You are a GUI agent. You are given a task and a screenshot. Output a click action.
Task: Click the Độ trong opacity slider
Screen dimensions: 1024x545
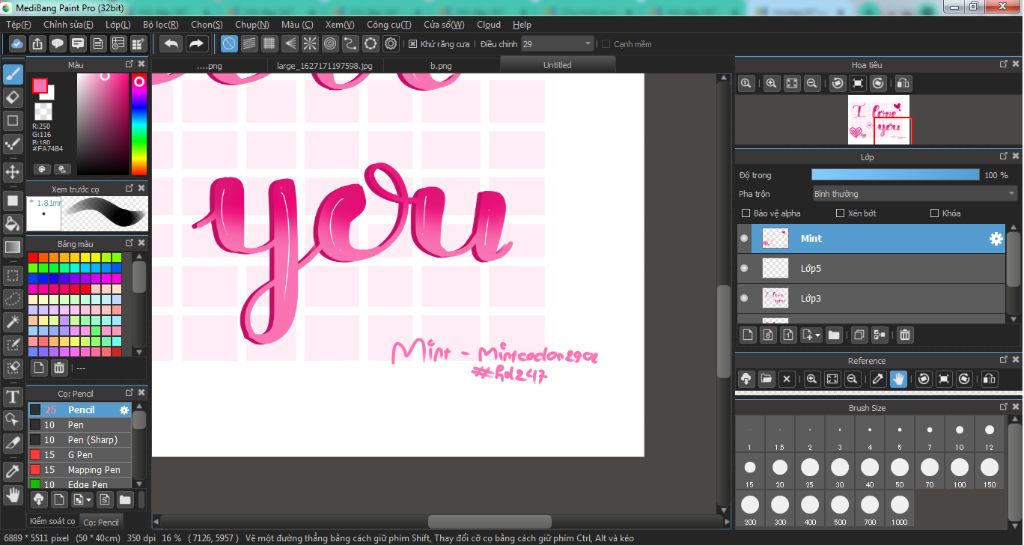[x=895, y=175]
